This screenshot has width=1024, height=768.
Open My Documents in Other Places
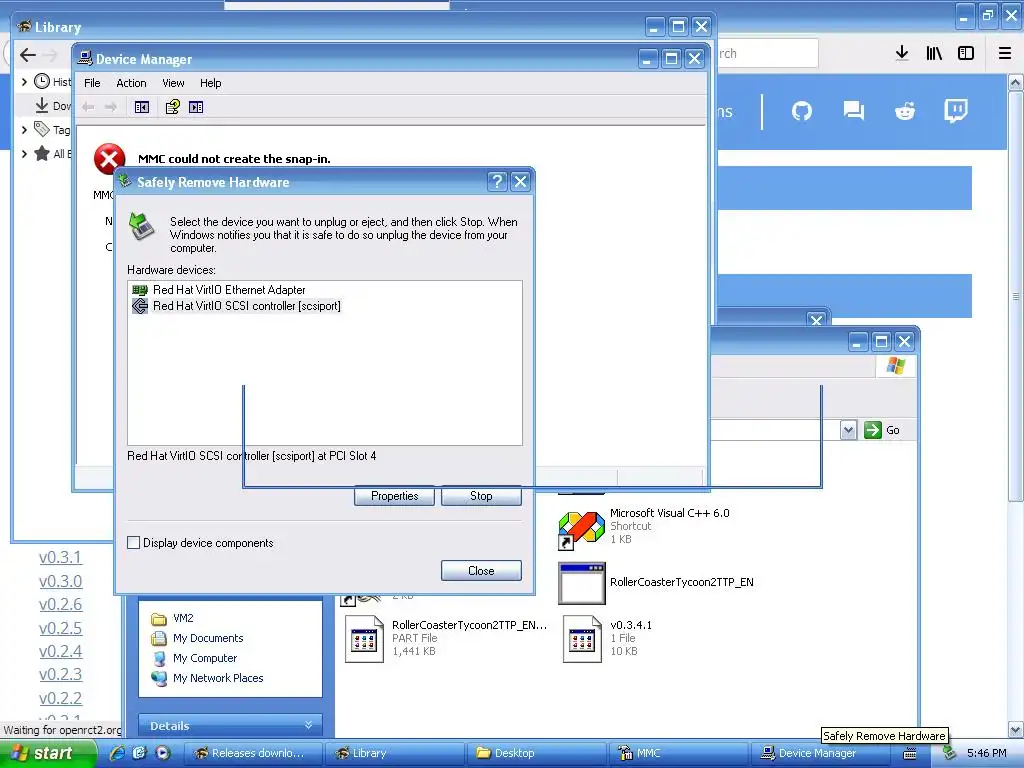(x=197, y=638)
